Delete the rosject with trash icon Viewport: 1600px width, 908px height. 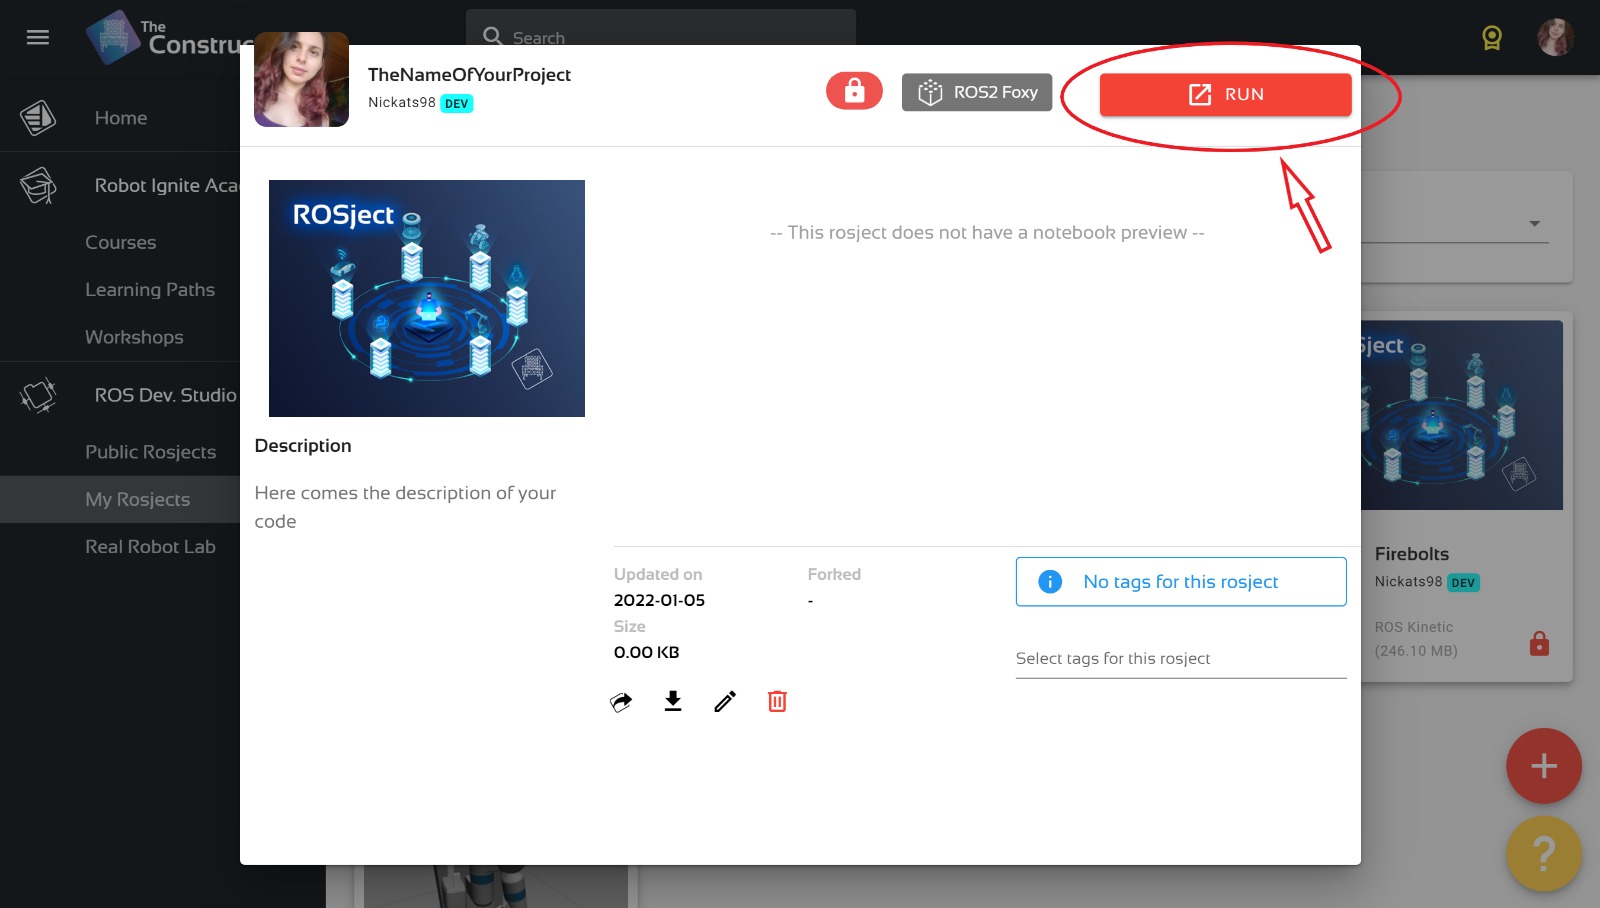tap(777, 701)
